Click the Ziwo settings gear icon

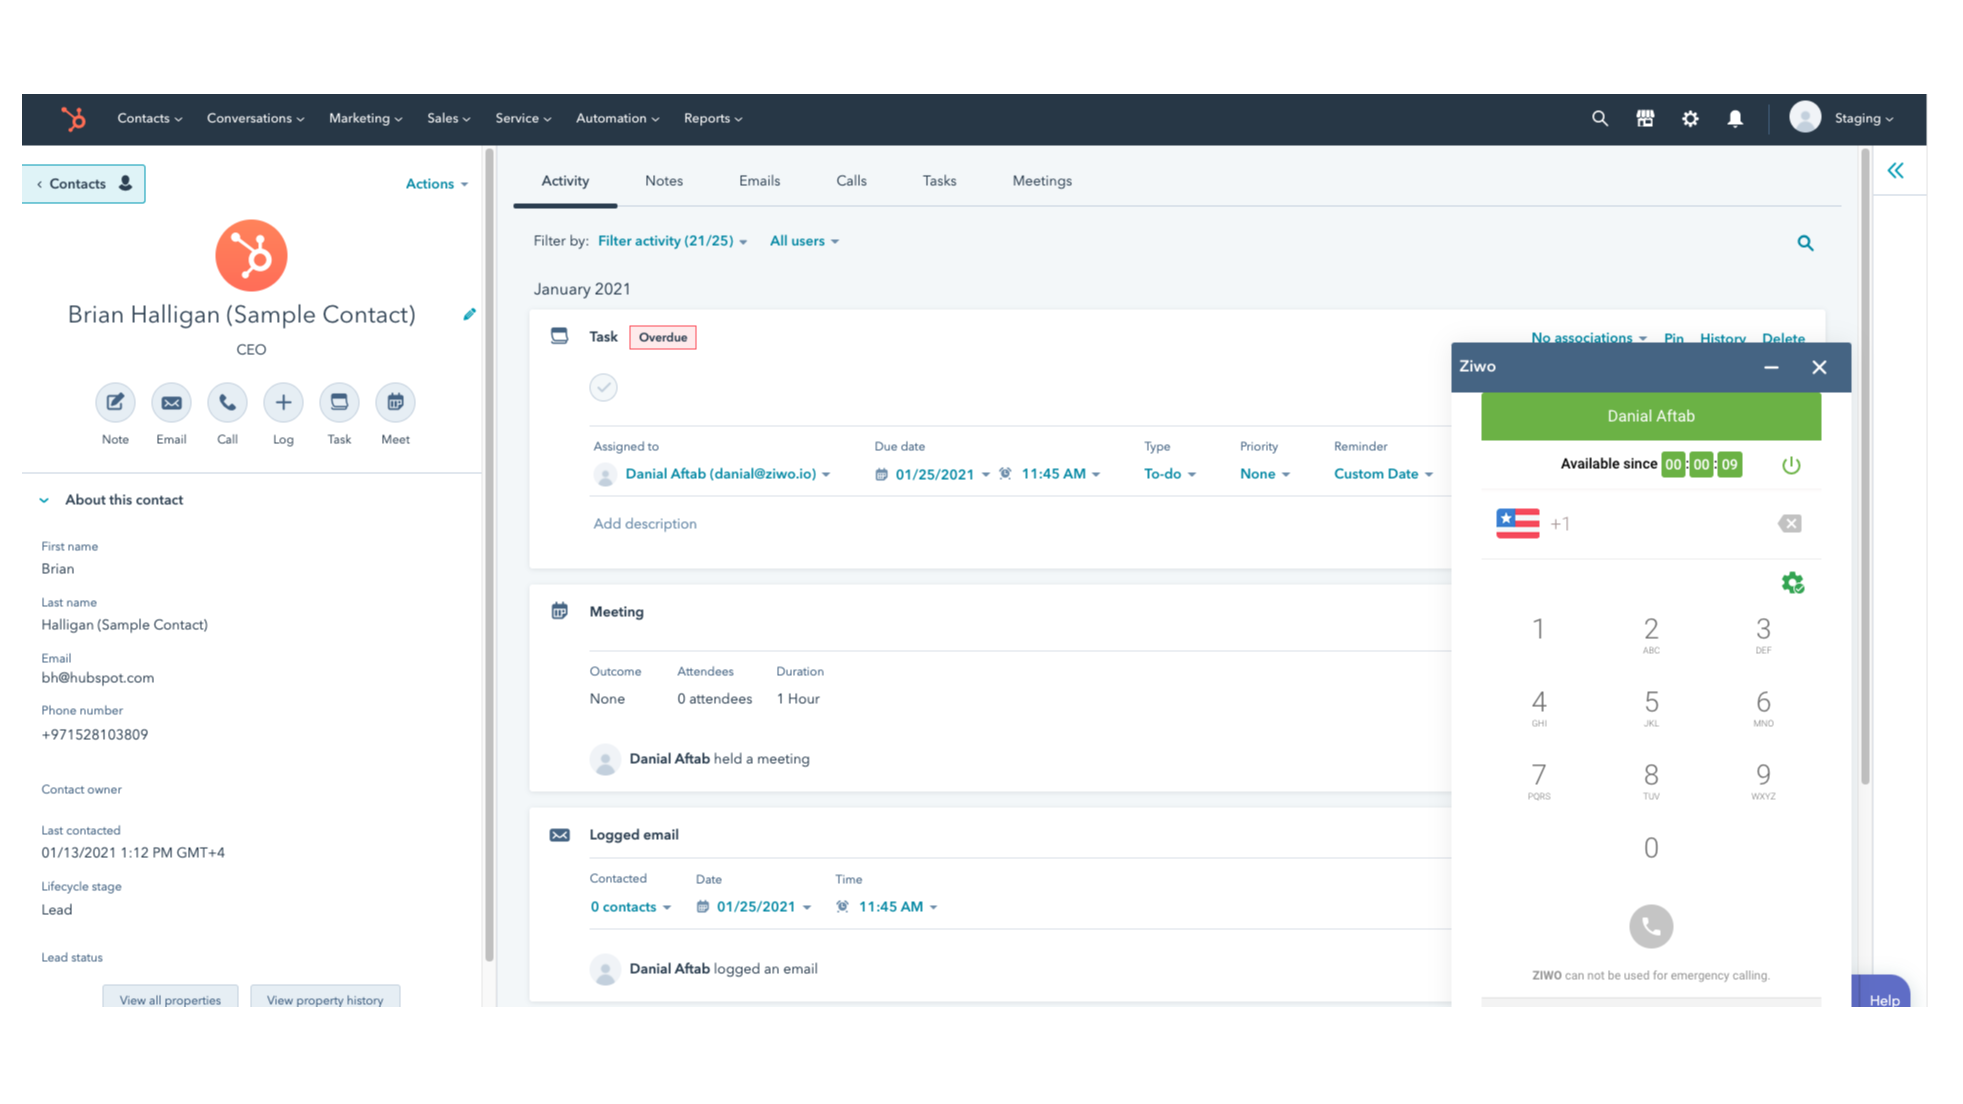coord(1792,582)
